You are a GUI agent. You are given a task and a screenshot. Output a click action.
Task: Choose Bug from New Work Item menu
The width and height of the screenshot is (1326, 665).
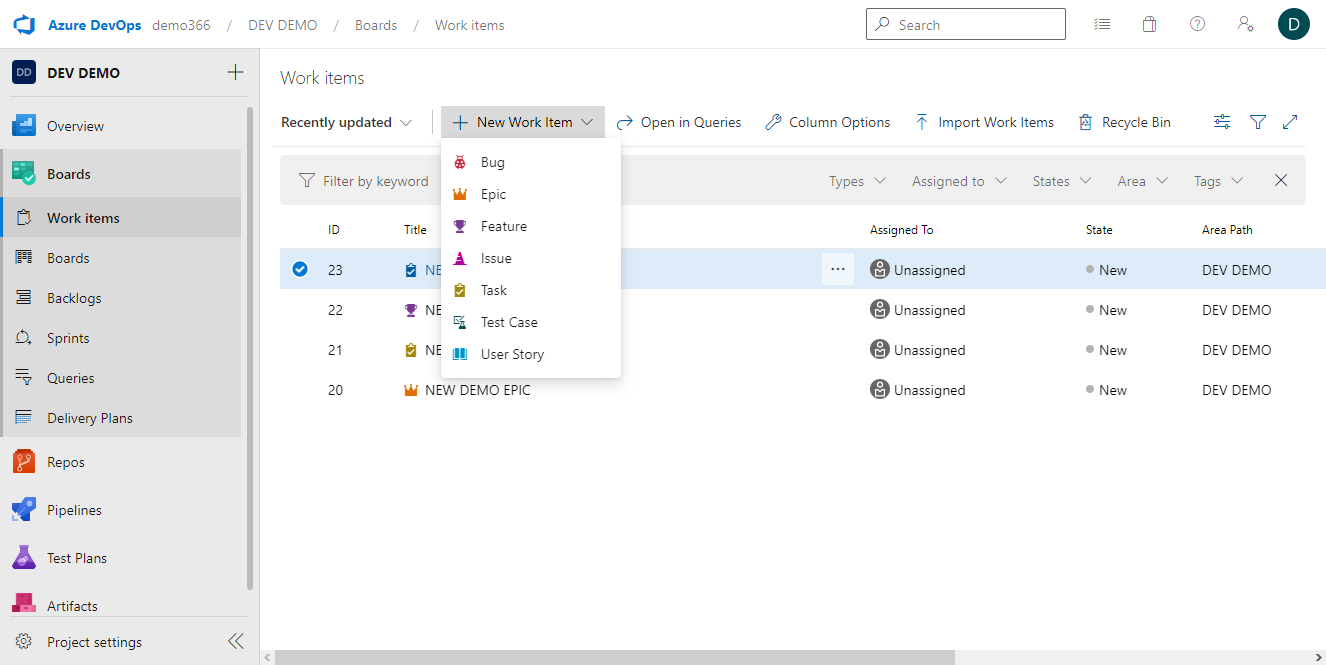[x=531, y=162]
